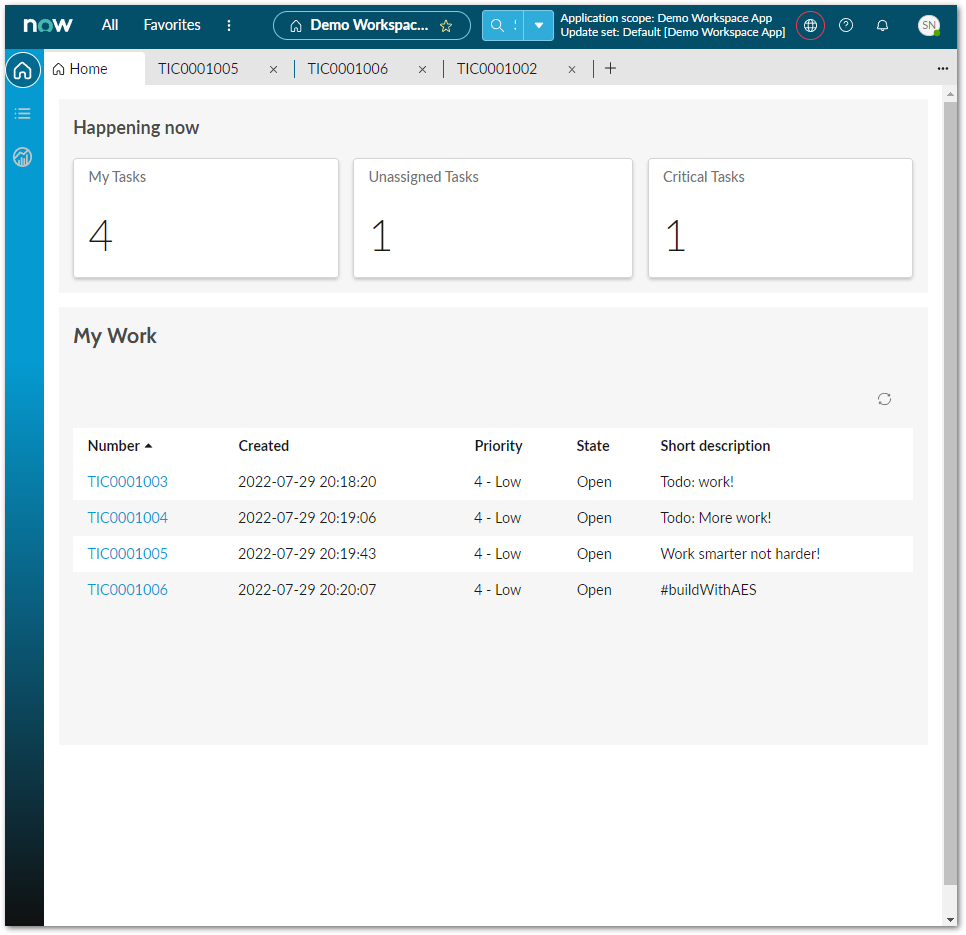Expand the search dropdown arrow

click(537, 24)
